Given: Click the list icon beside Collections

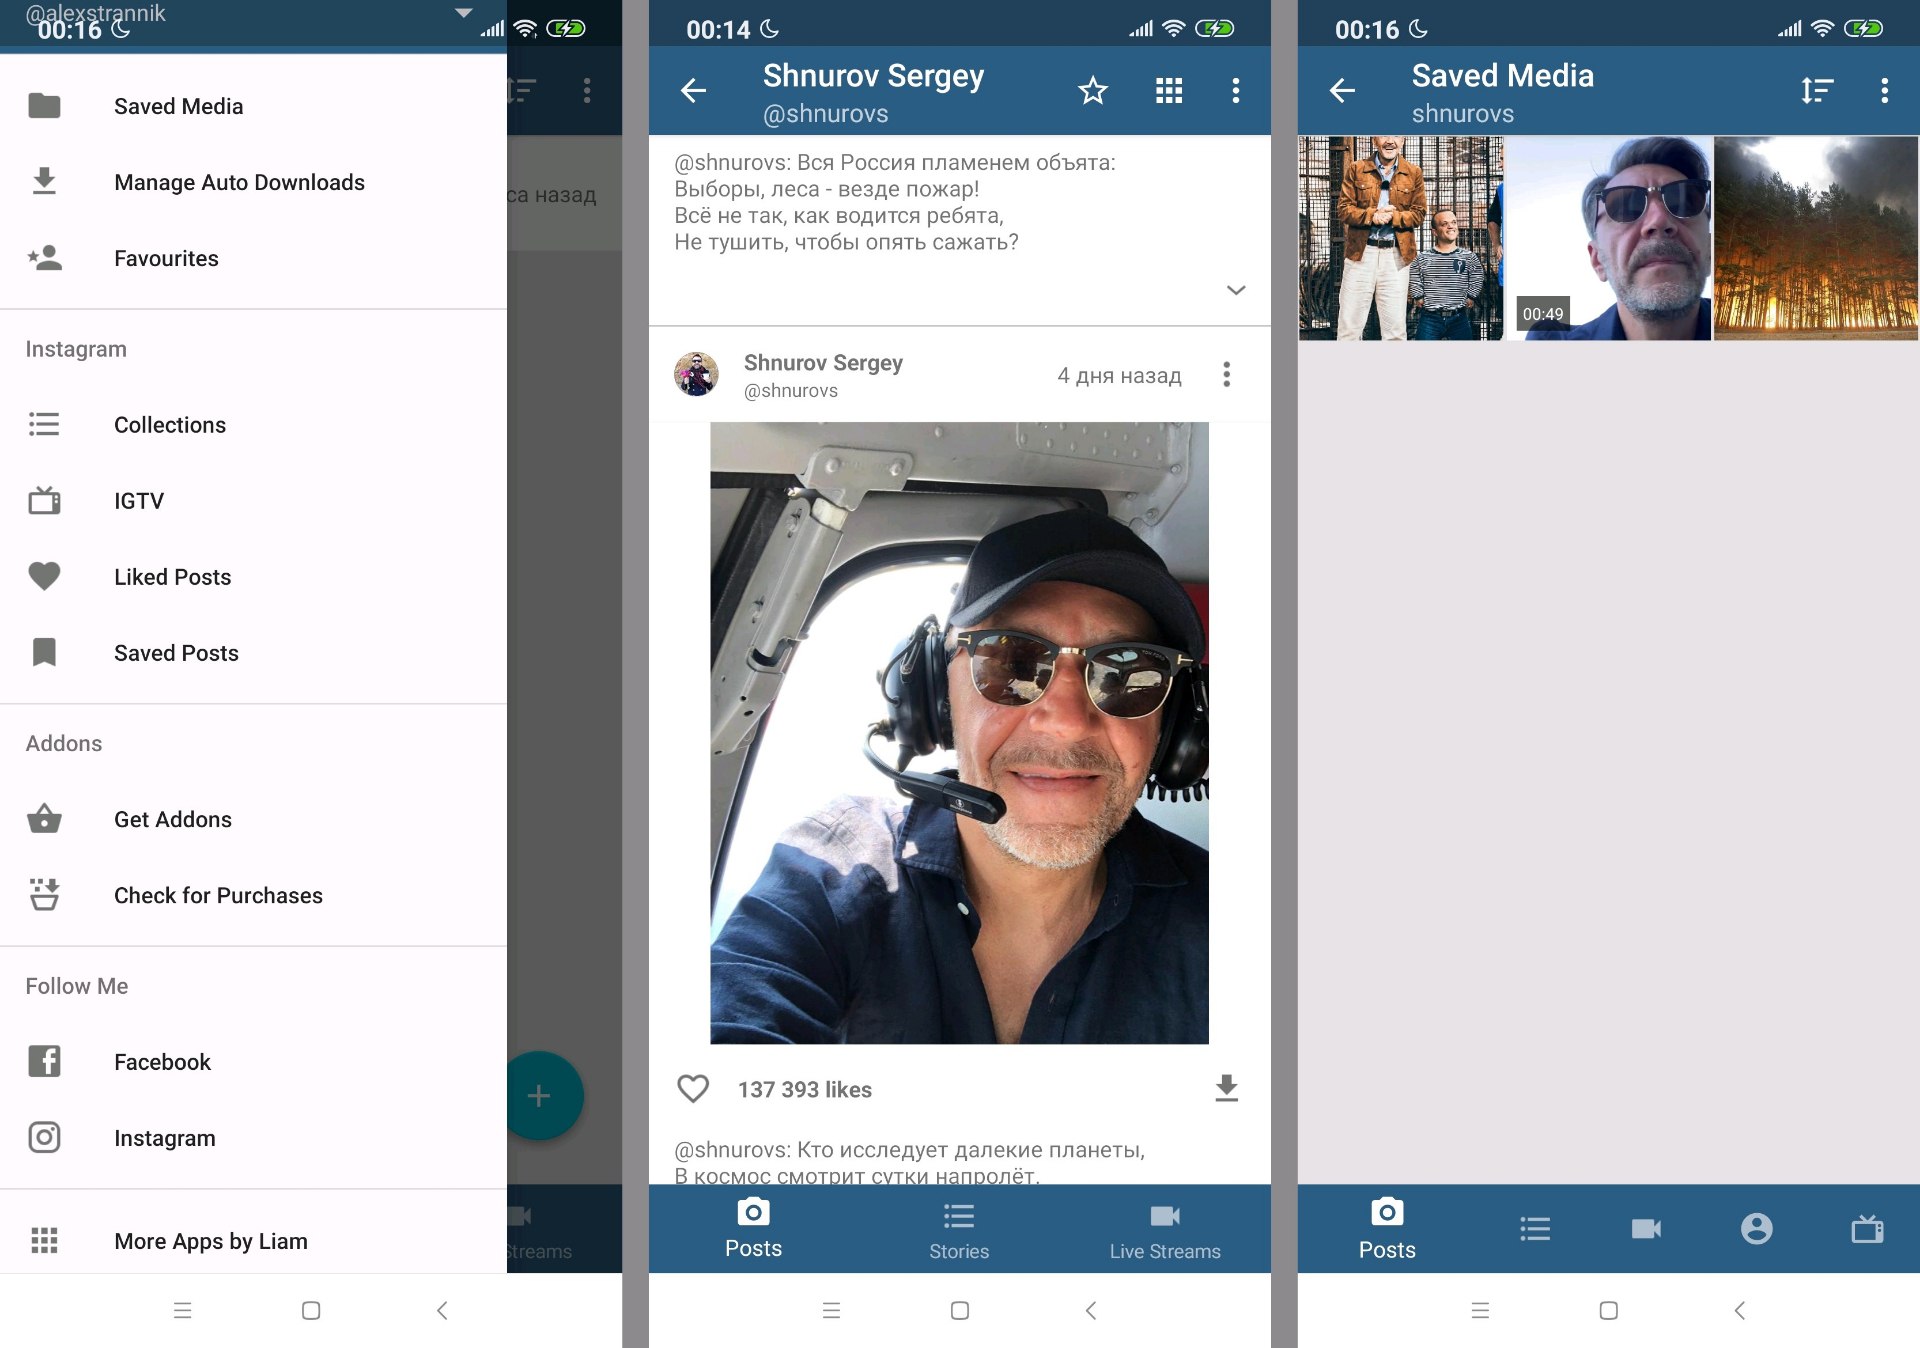Looking at the screenshot, I should pyautogui.click(x=44, y=425).
